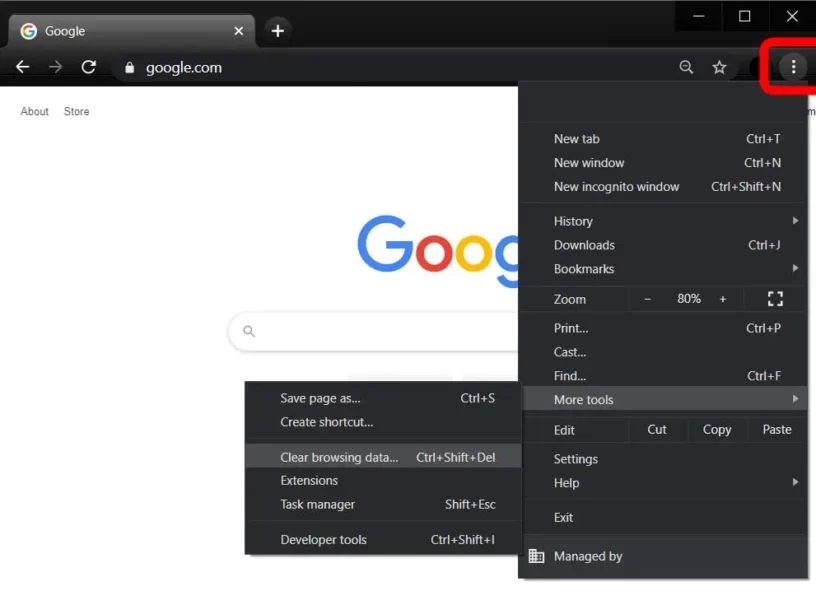Increase zoom with the plus button
Image resolution: width=816 pixels, height=600 pixels.
722,299
